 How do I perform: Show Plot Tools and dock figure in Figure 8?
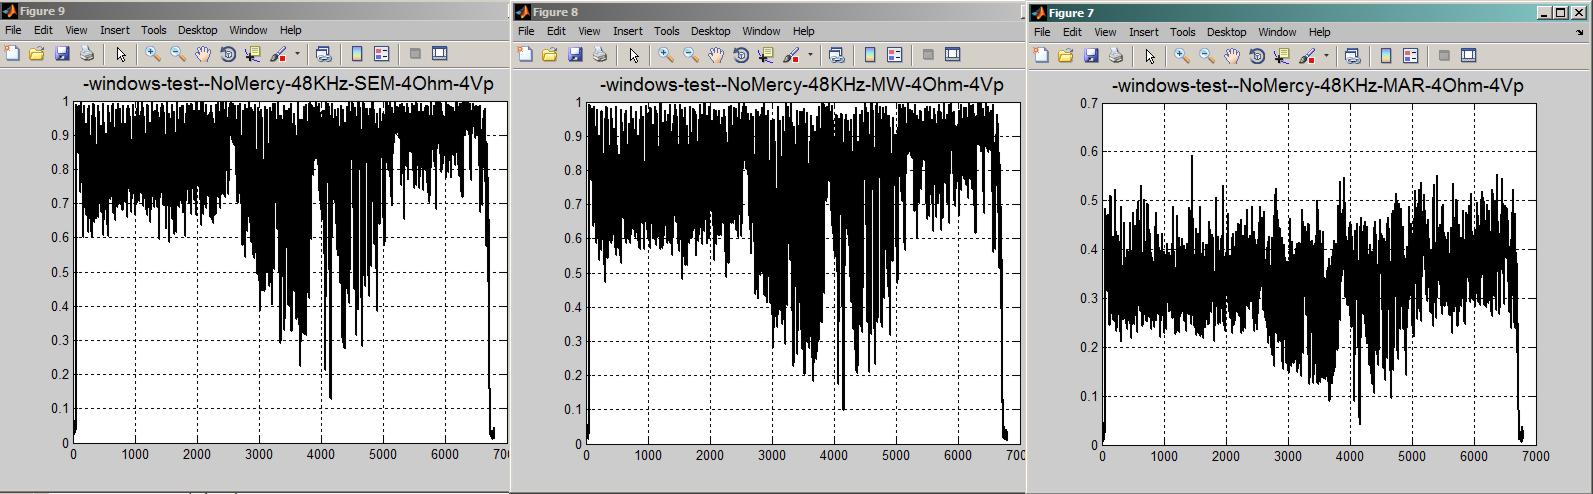[x=953, y=55]
